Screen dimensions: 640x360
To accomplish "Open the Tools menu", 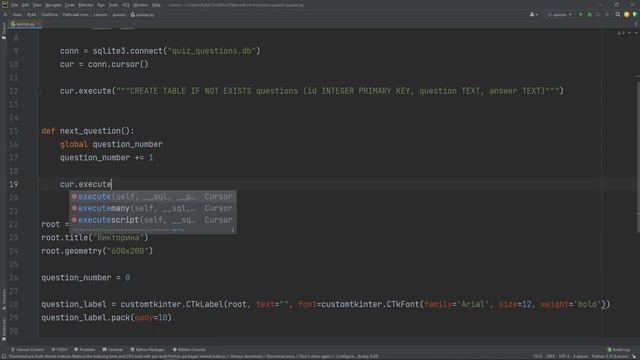I will click(x=113, y=5).
